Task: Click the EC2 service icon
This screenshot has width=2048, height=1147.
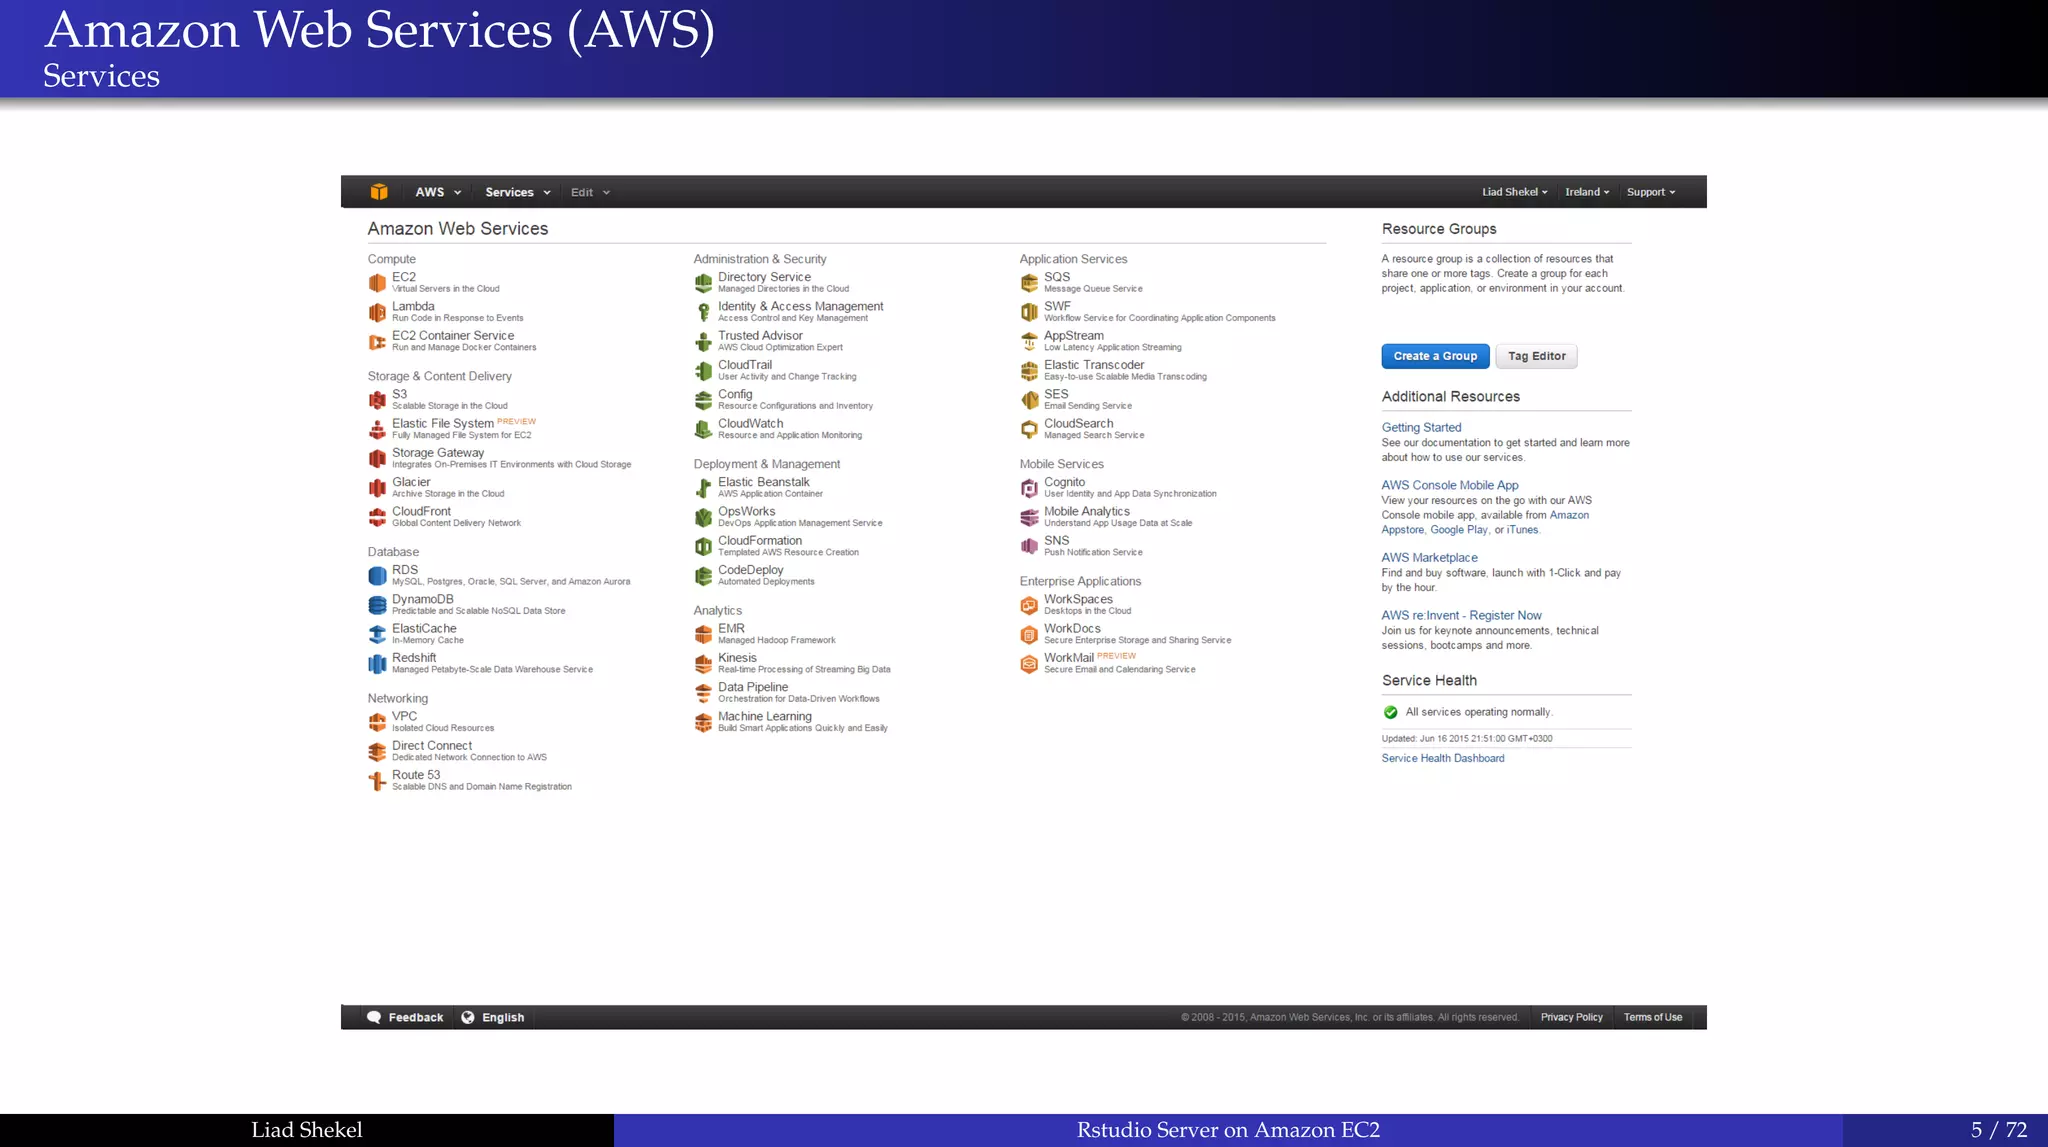Action: click(377, 283)
